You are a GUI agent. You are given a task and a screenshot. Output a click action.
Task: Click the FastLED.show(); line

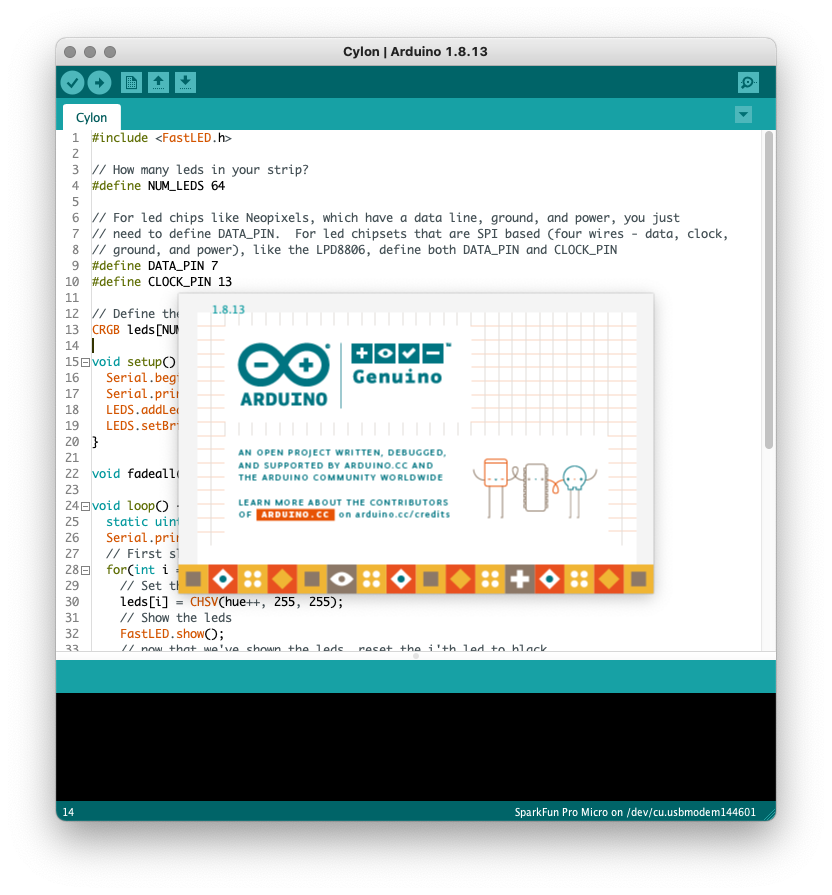172,634
